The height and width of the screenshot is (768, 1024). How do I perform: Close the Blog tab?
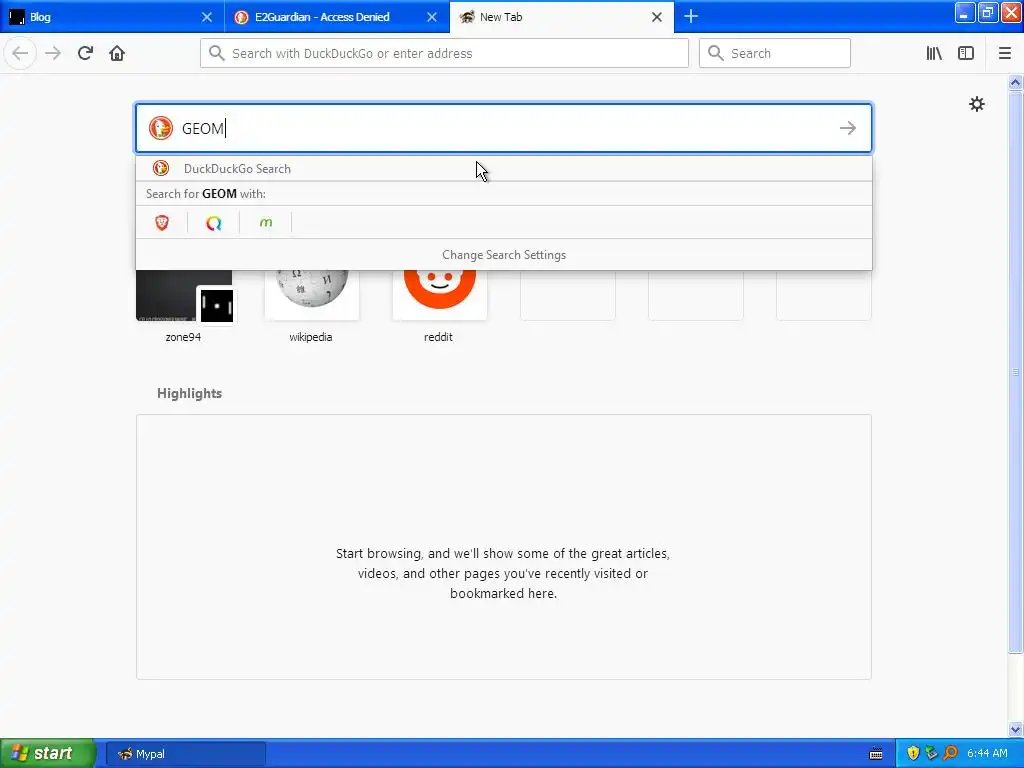coord(206,17)
